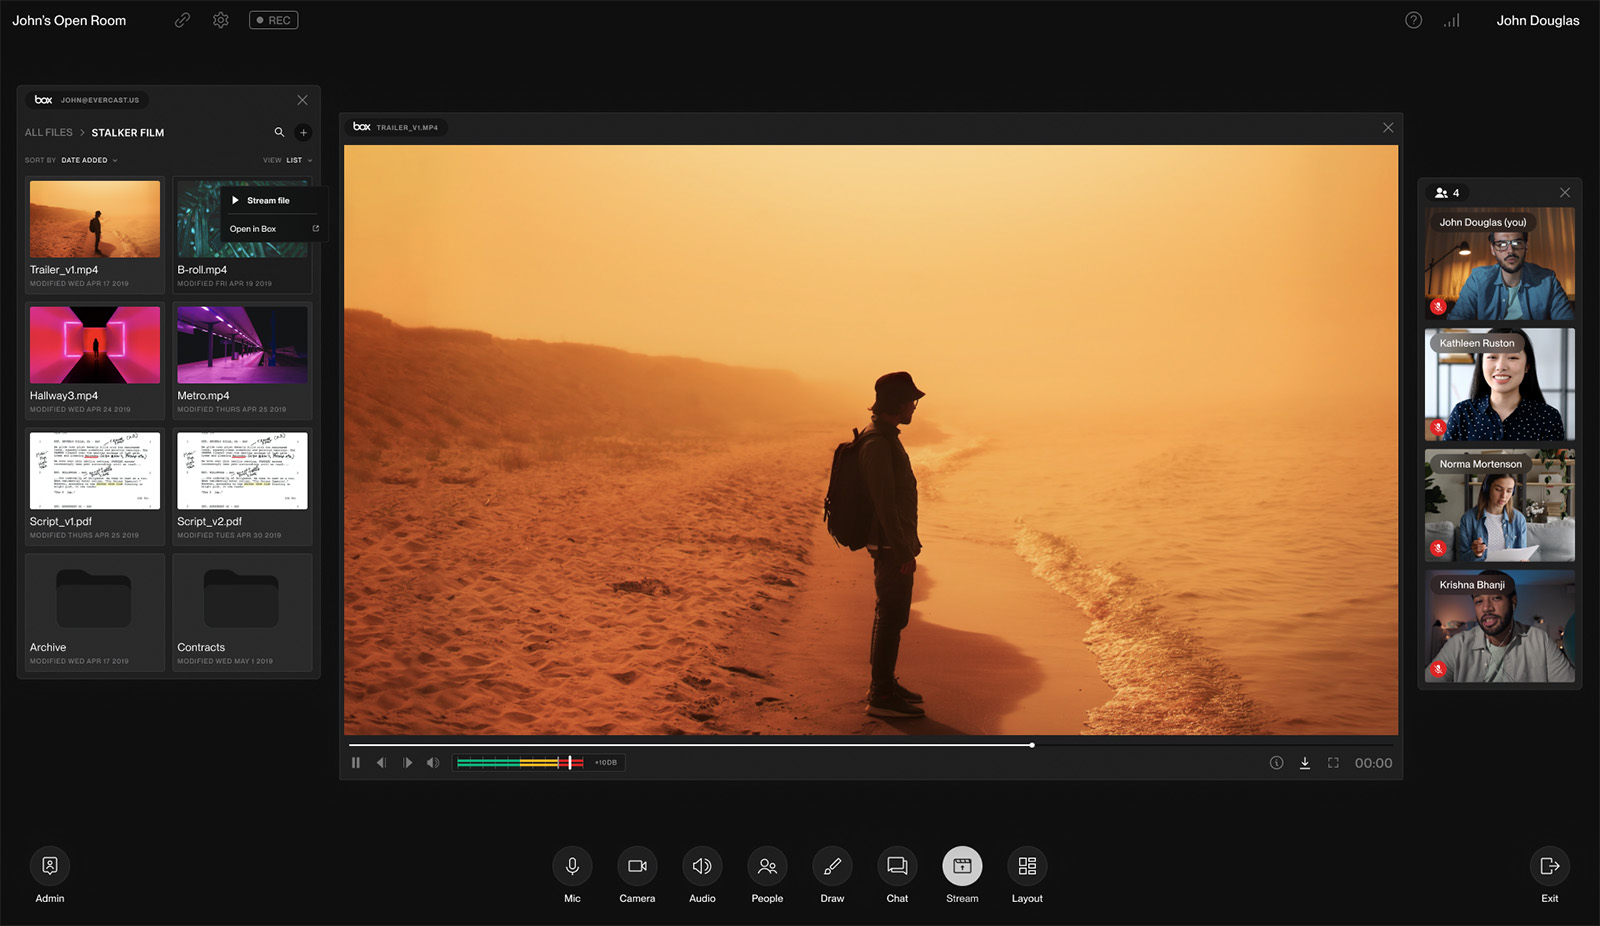Image resolution: width=1600 pixels, height=926 pixels.
Task: Open John Douglas user menu
Action: pos(1537,20)
